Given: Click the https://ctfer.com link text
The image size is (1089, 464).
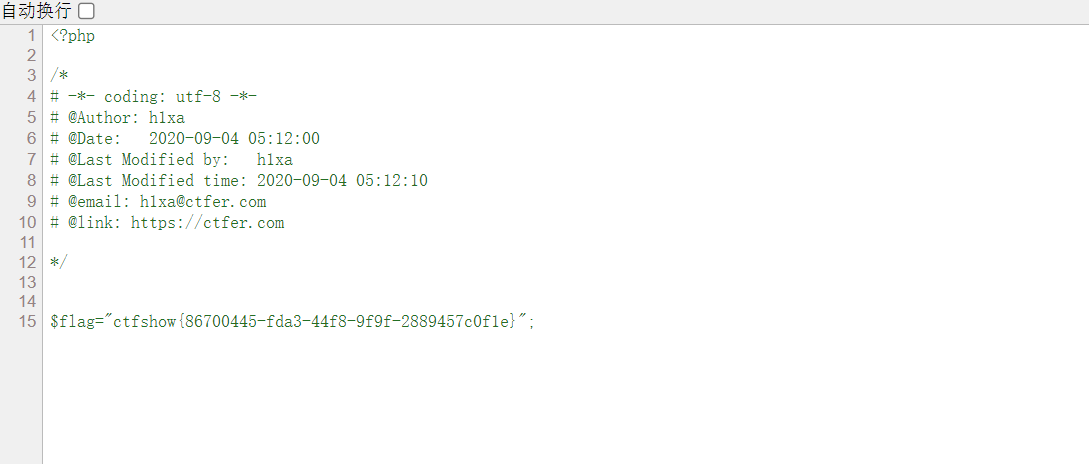Looking at the screenshot, I should click(207, 223).
